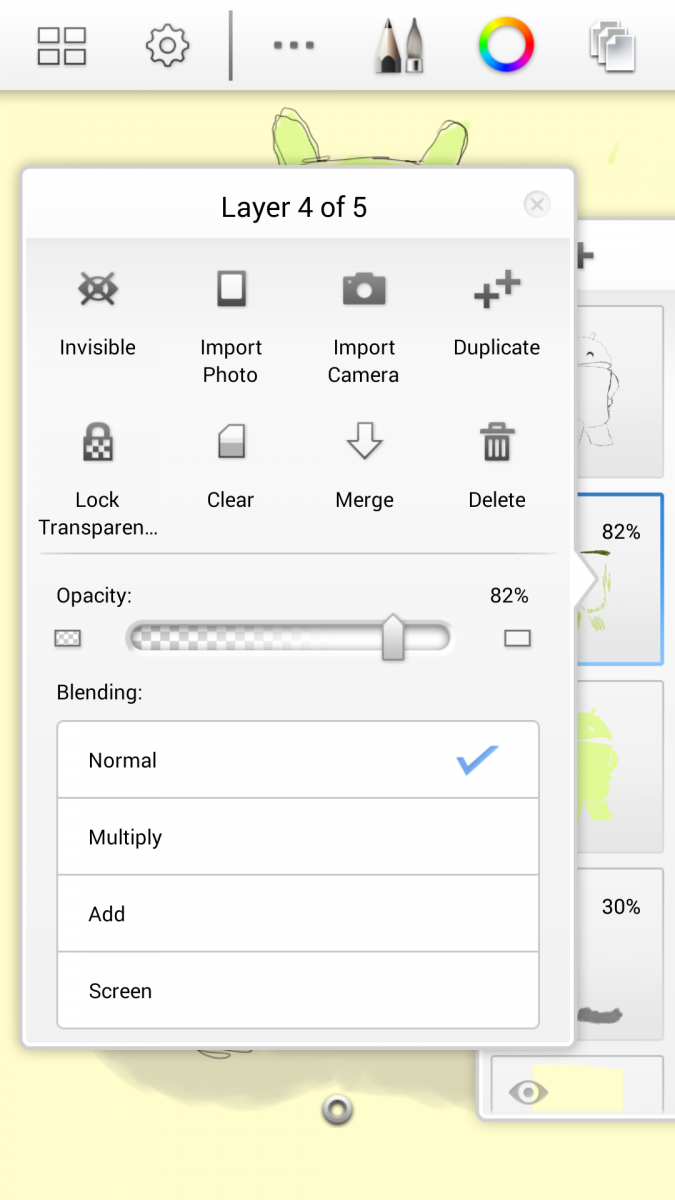This screenshot has height=1200, width=675.
Task: Clear the layer contents
Action: click(231, 441)
